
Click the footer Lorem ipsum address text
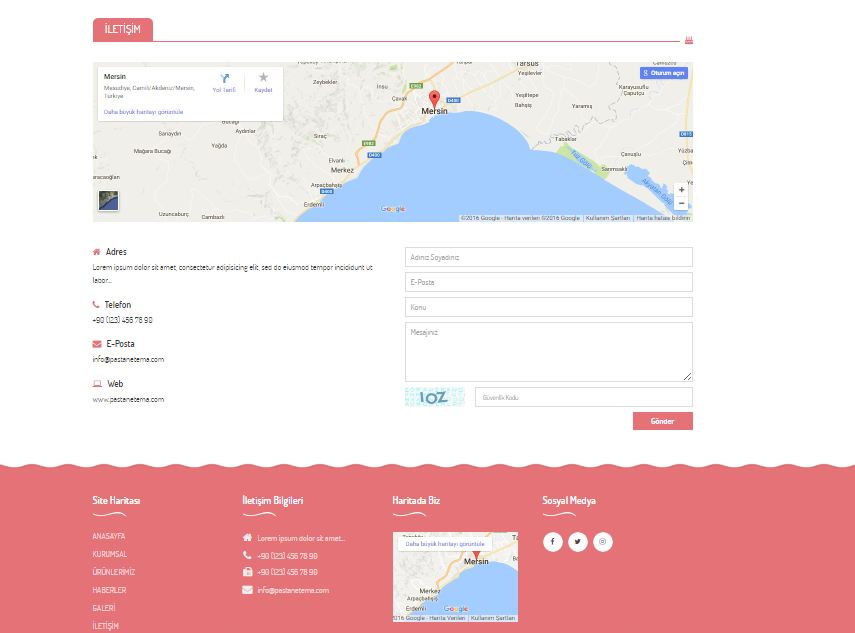[x=301, y=538]
